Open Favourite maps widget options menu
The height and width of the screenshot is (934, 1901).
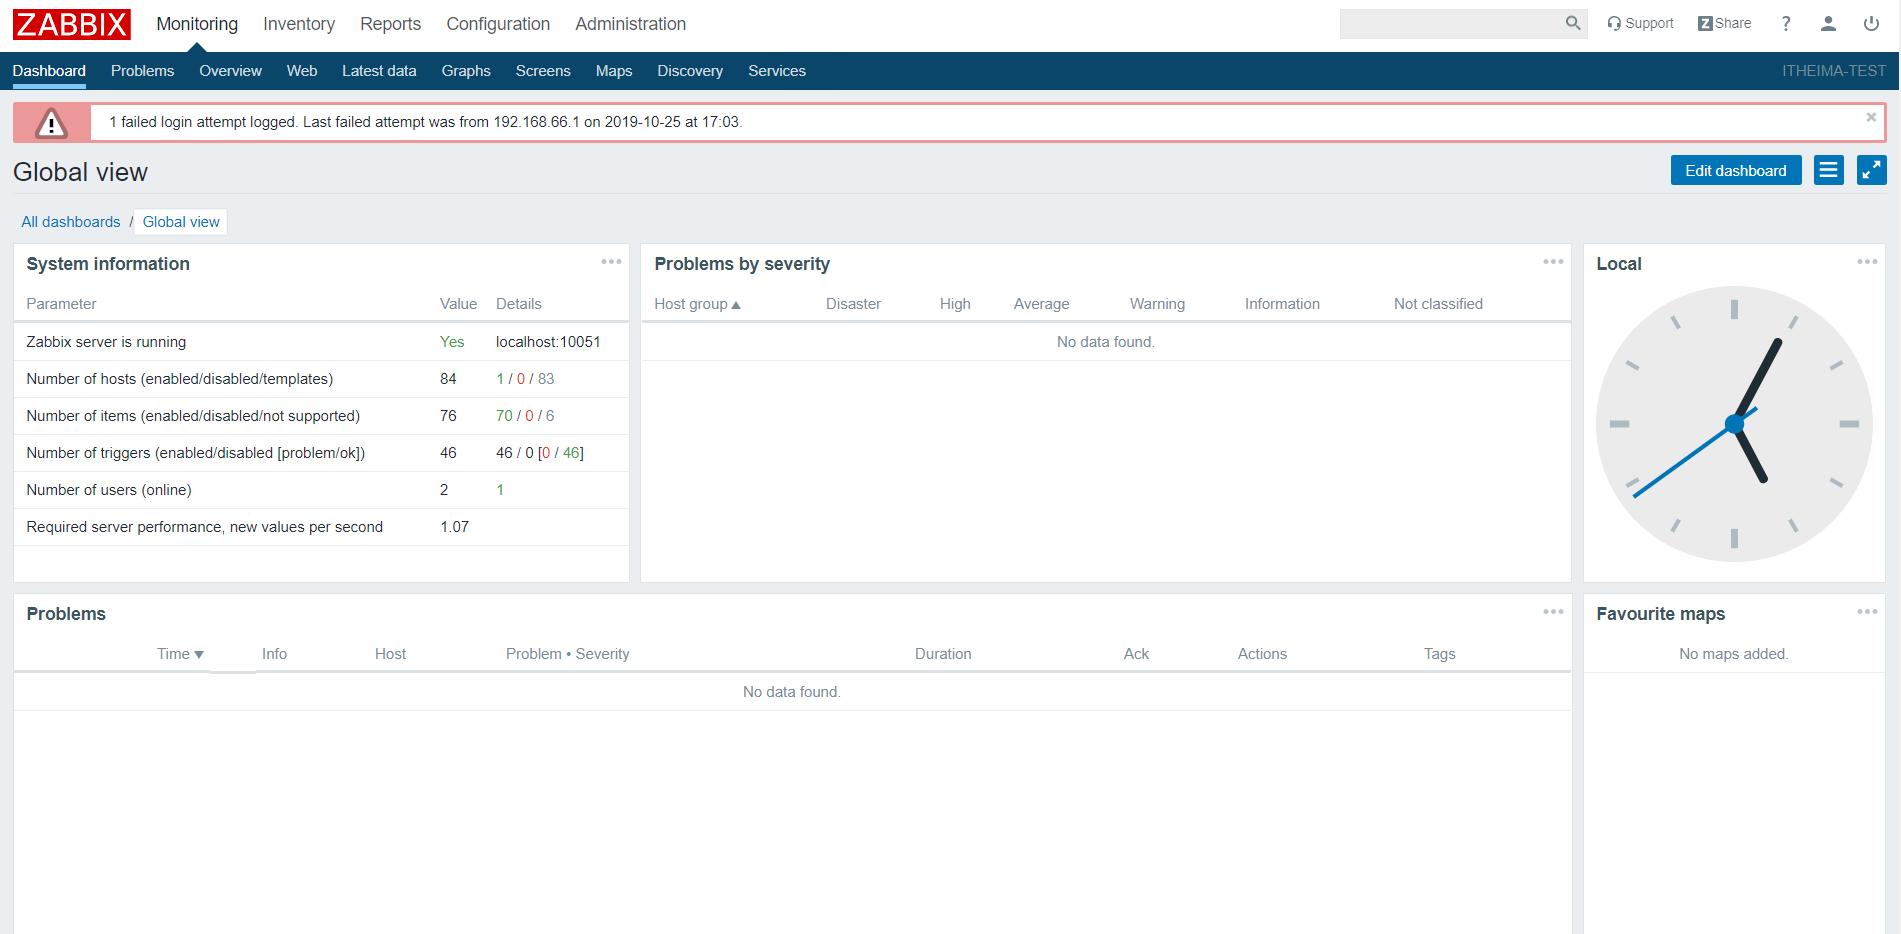point(1866,612)
